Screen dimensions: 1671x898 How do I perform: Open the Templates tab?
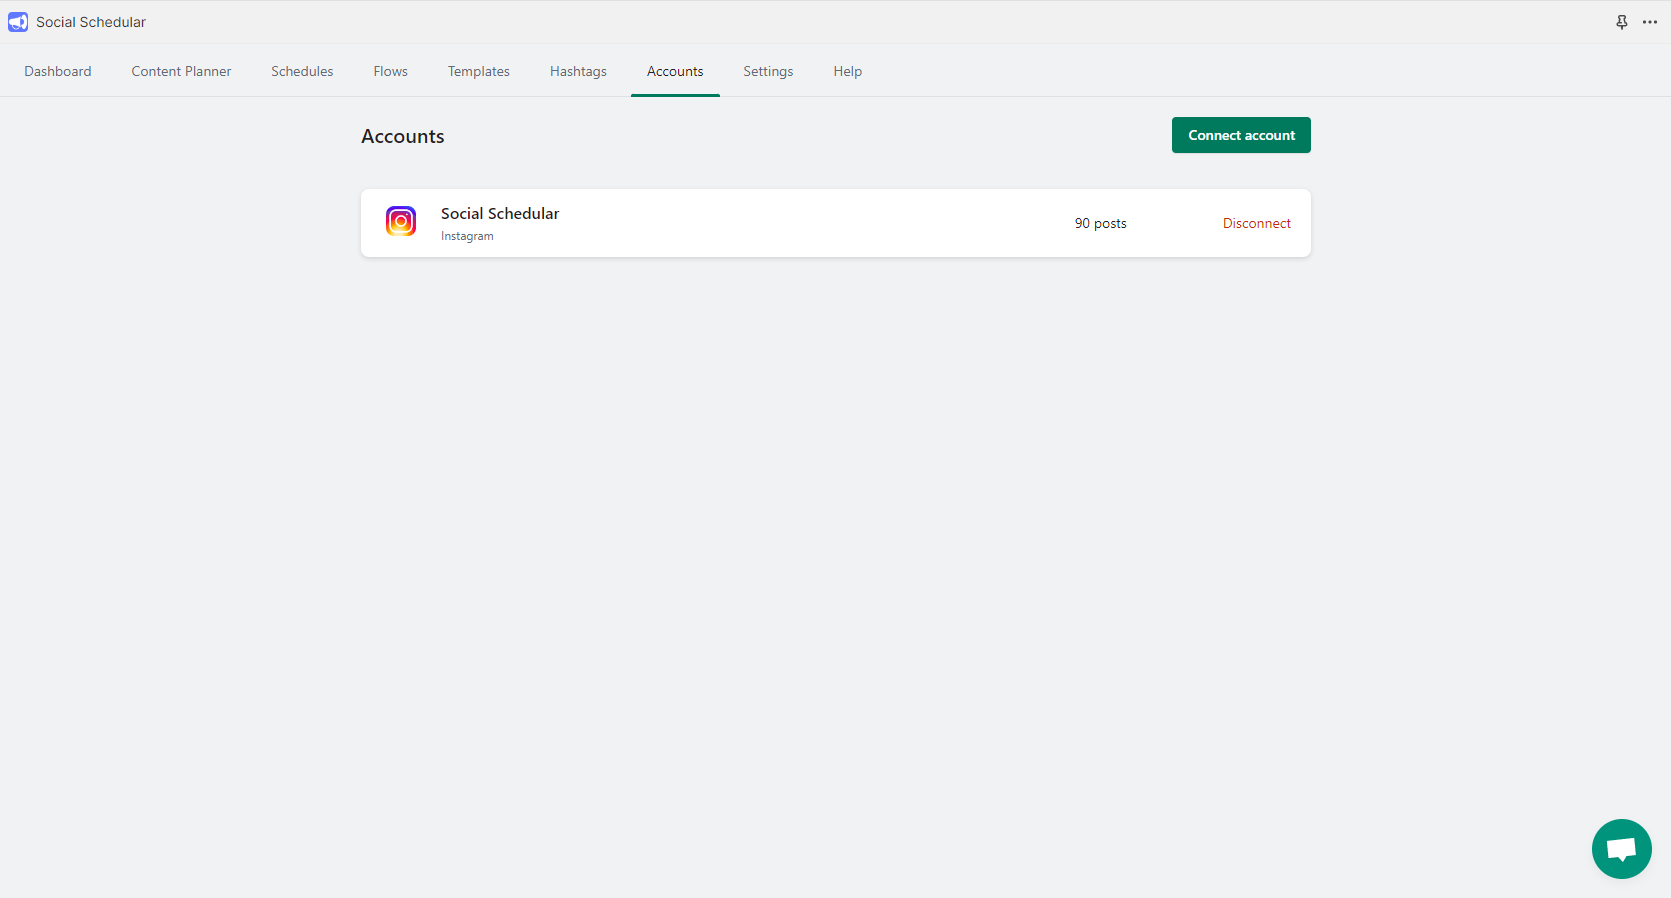pyautogui.click(x=478, y=71)
